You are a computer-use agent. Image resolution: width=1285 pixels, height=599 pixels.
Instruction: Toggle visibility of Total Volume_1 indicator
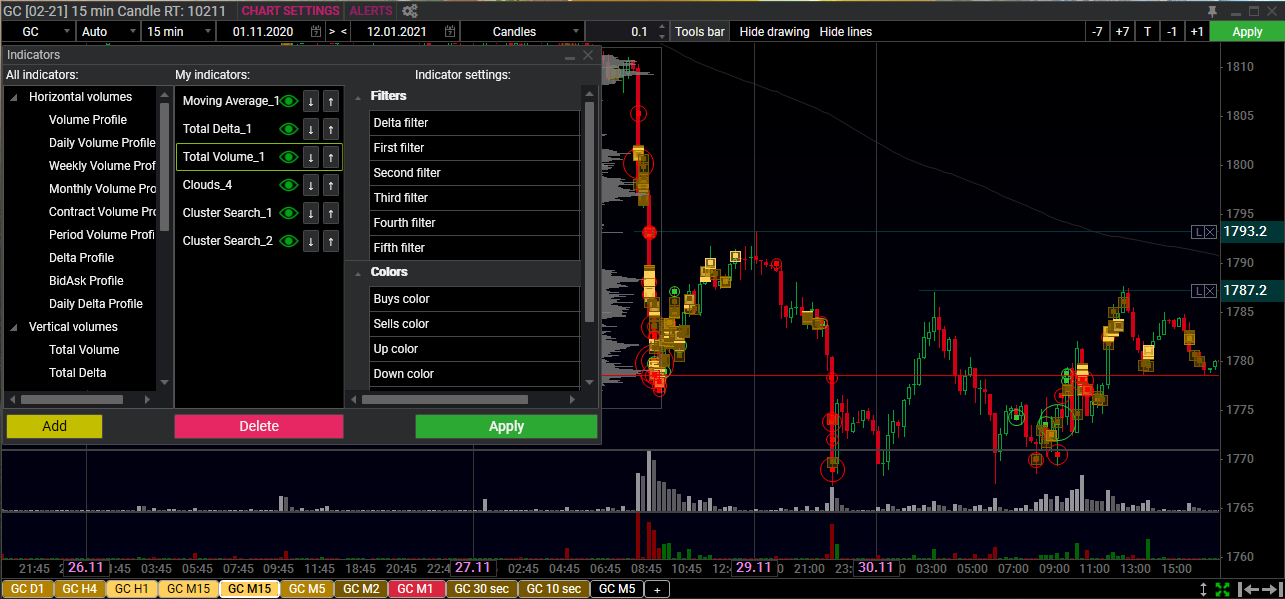pyautogui.click(x=289, y=157)
